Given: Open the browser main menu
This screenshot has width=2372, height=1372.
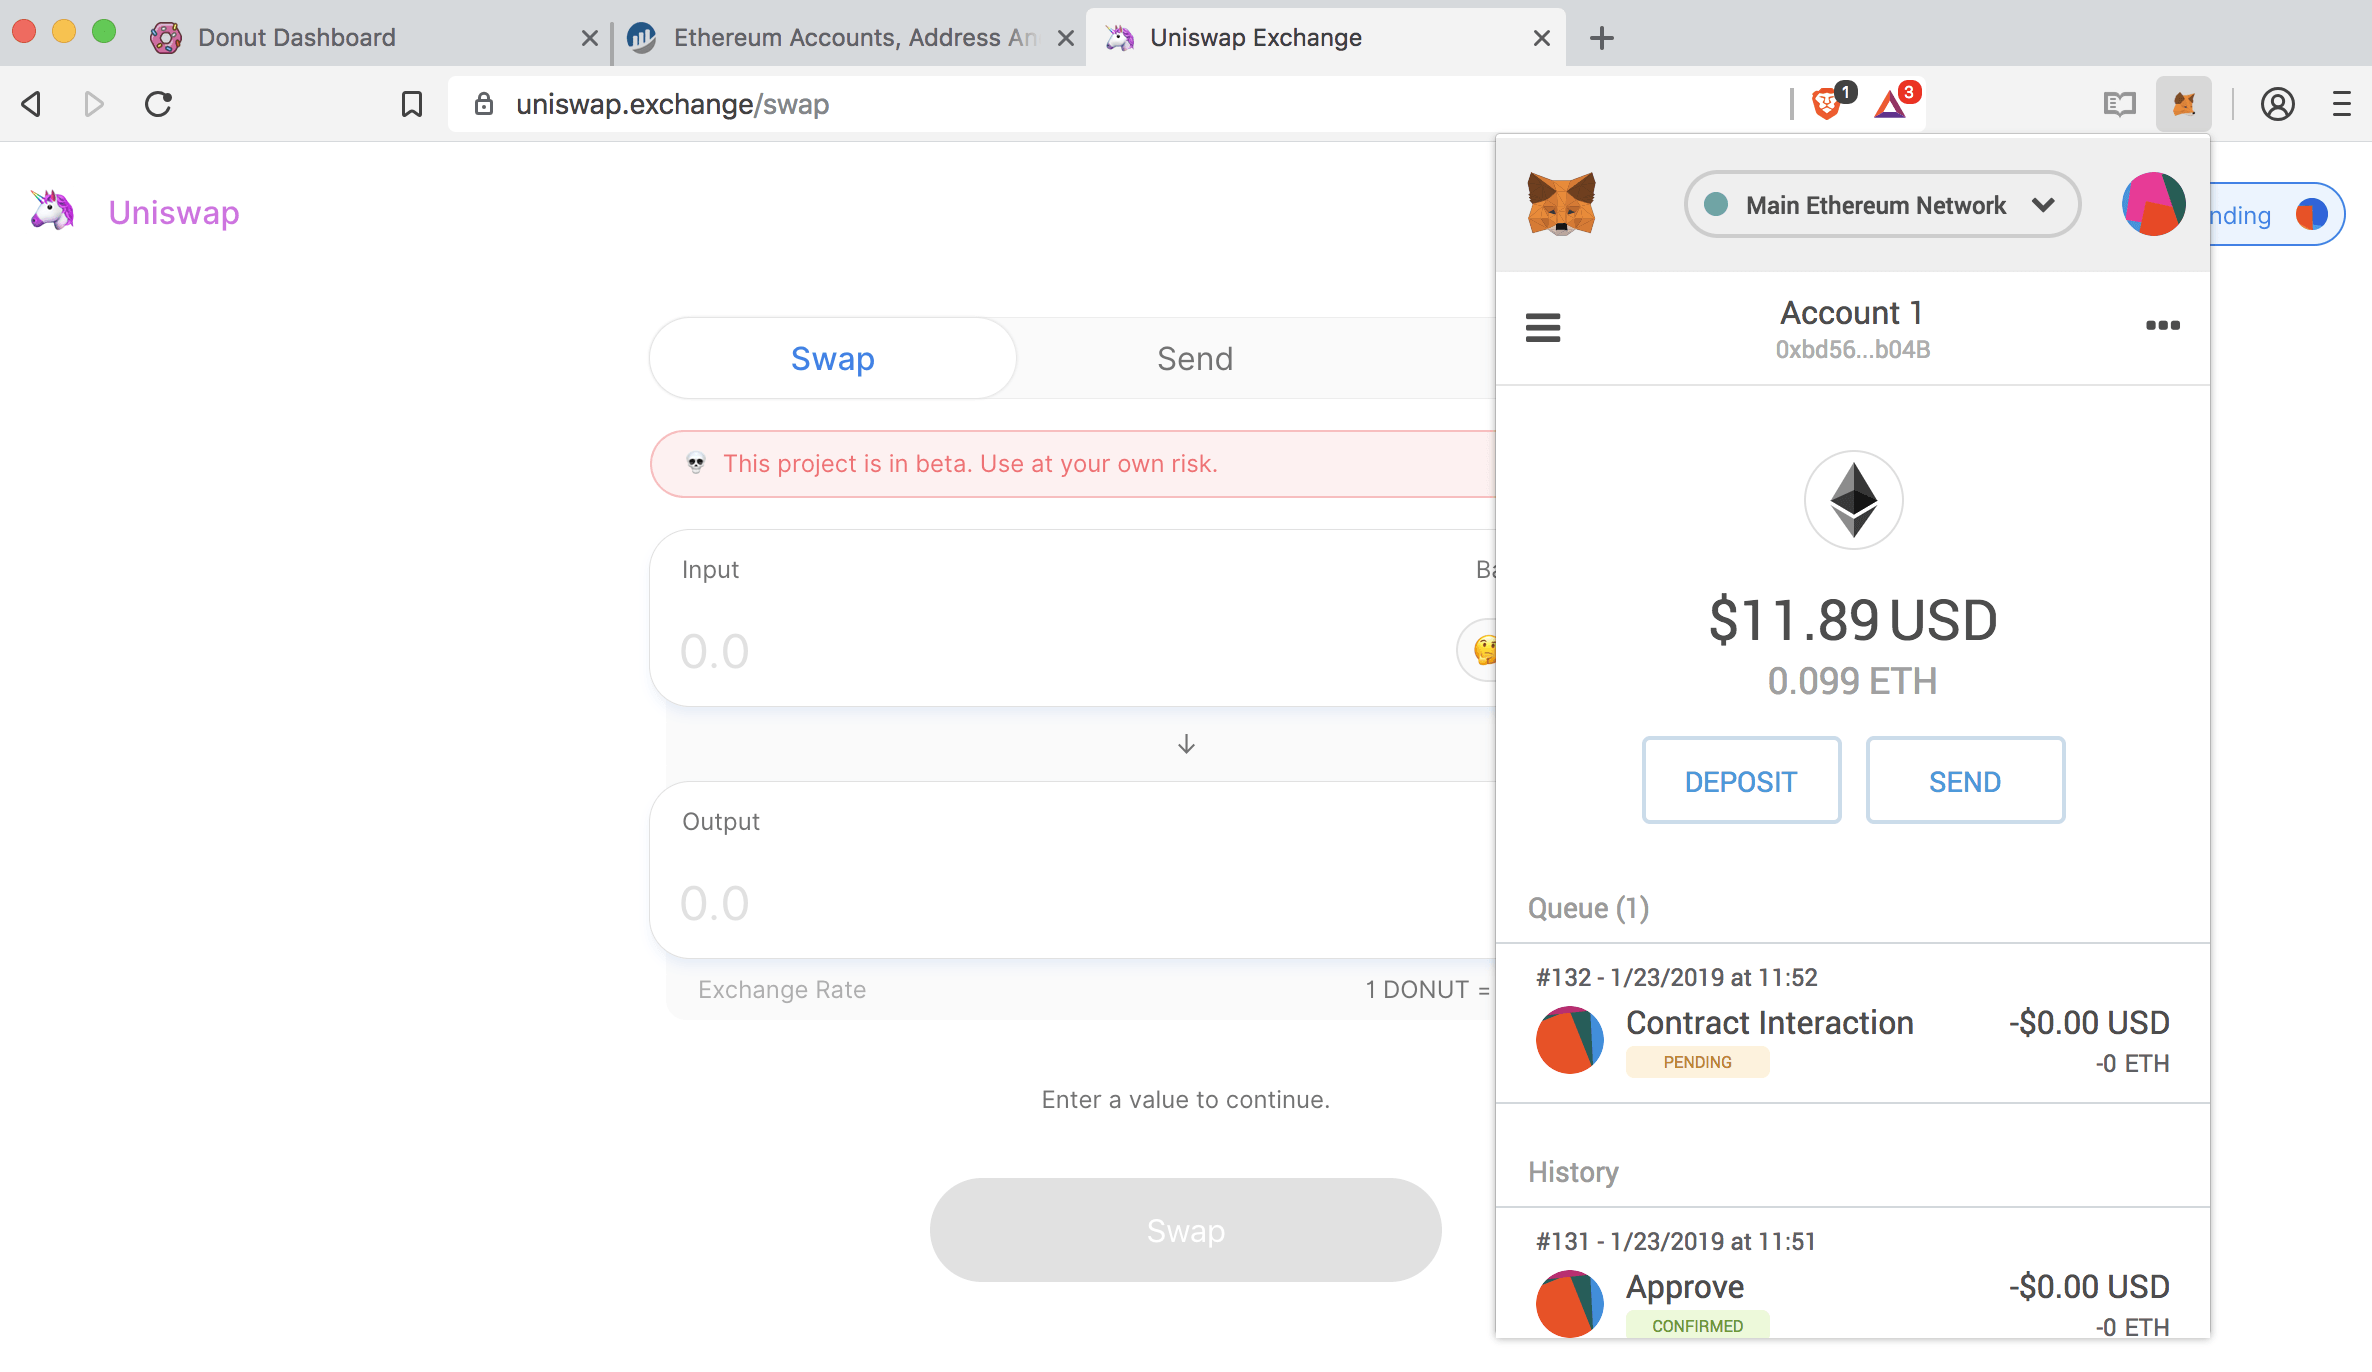Looking at the screenshot, I should 2341,104.
